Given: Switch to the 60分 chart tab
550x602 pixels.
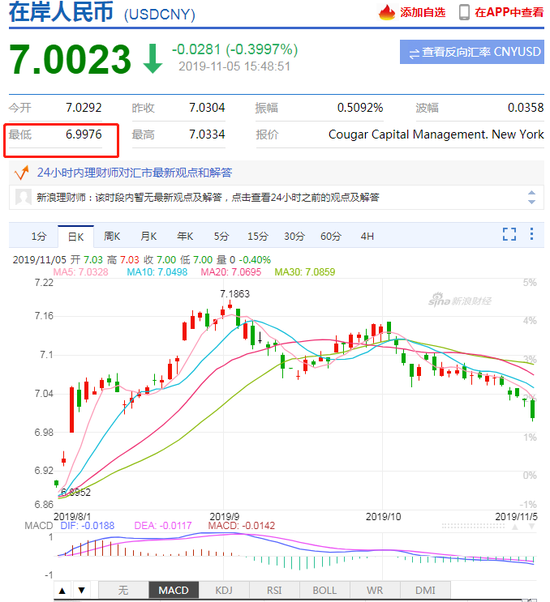Looking at the screenshot, I should (x=330, y=236).
